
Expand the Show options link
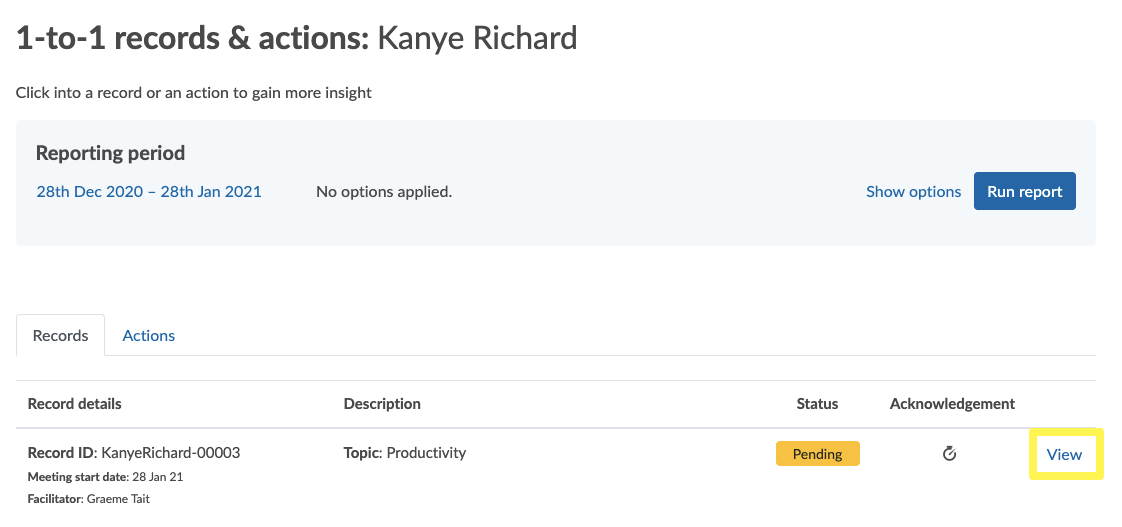(913, 192)
